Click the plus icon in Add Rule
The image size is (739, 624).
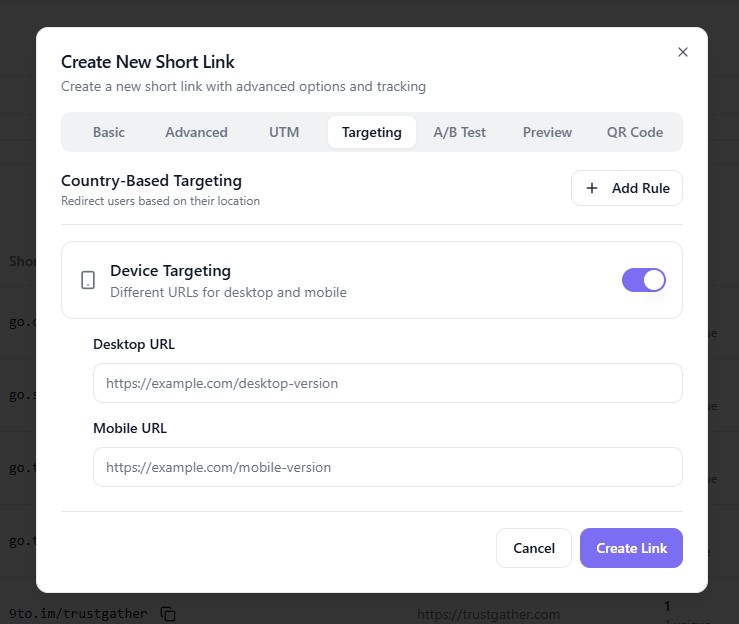tap(592, 188)
